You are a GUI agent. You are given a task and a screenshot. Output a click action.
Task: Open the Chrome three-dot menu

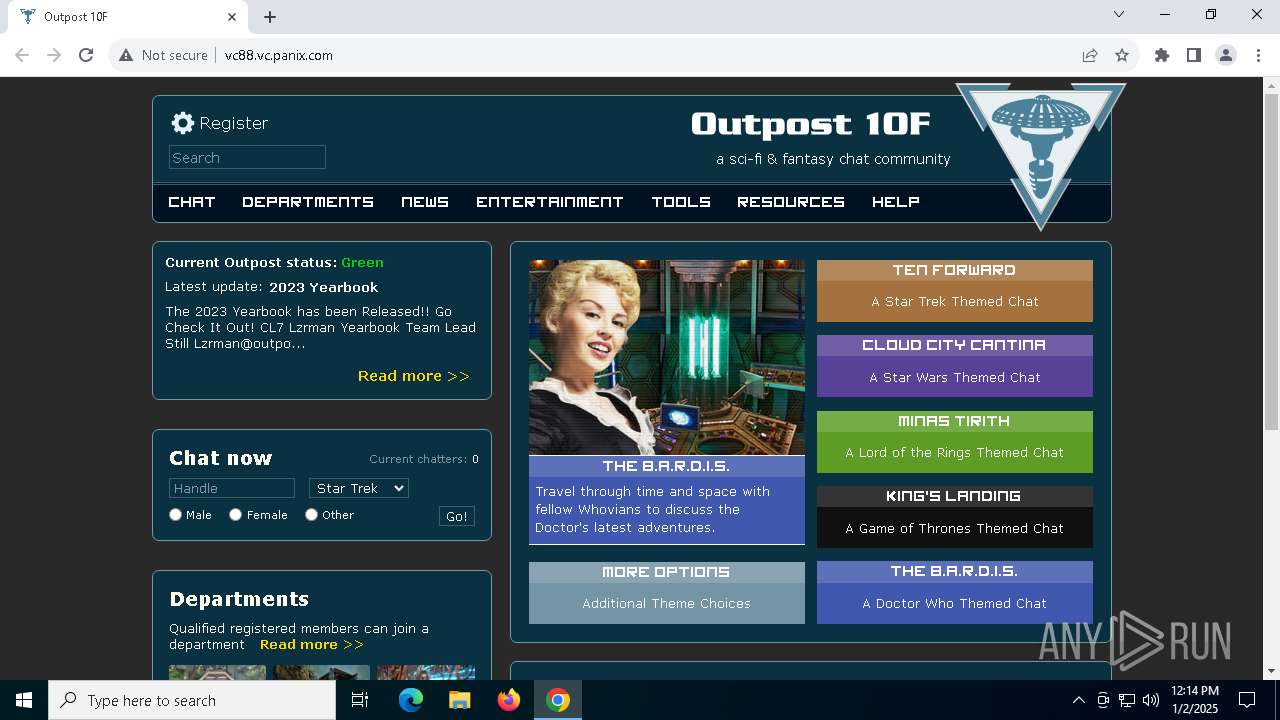point(1258,55)
